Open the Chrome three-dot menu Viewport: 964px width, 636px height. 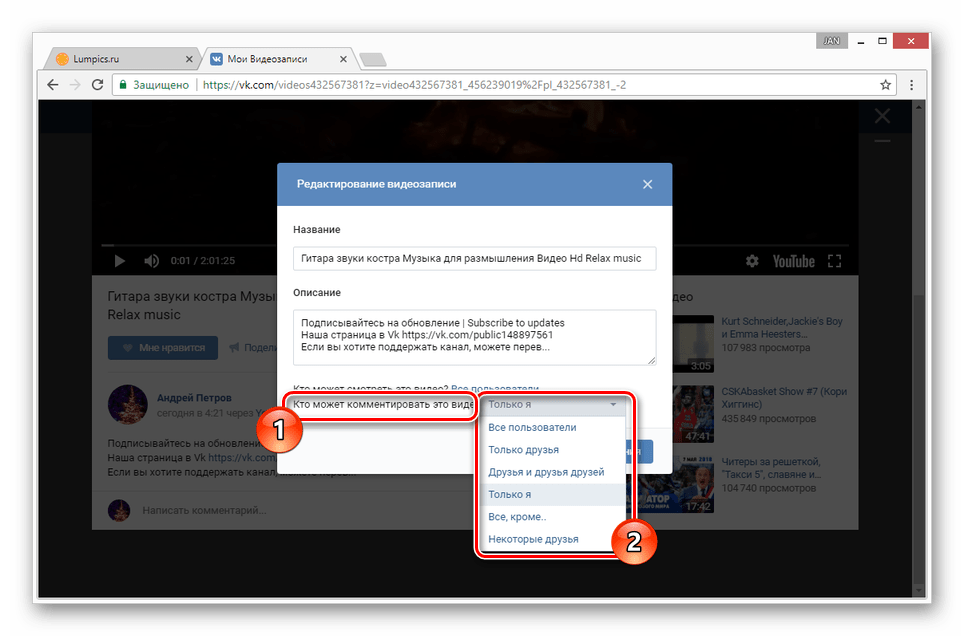[912, 85]
